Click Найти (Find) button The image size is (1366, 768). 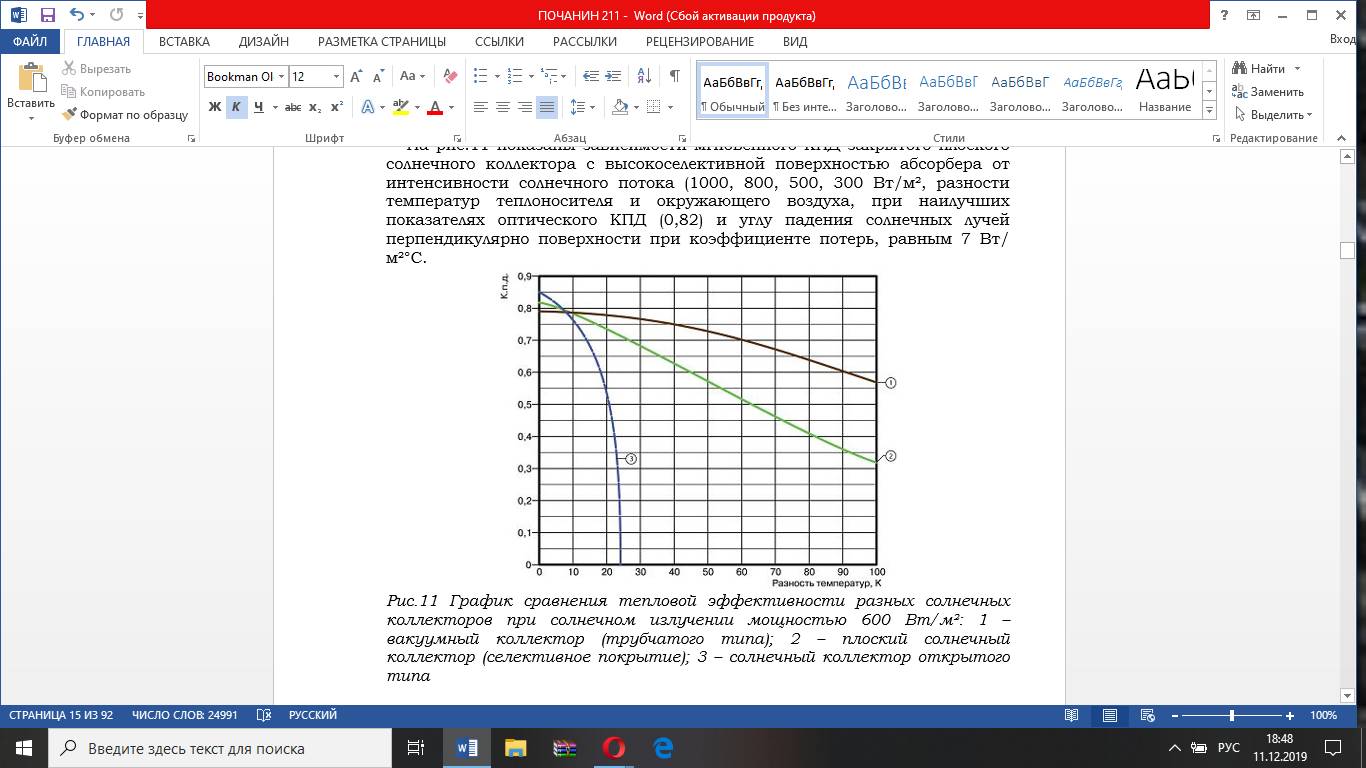(x=1260, y=69)
